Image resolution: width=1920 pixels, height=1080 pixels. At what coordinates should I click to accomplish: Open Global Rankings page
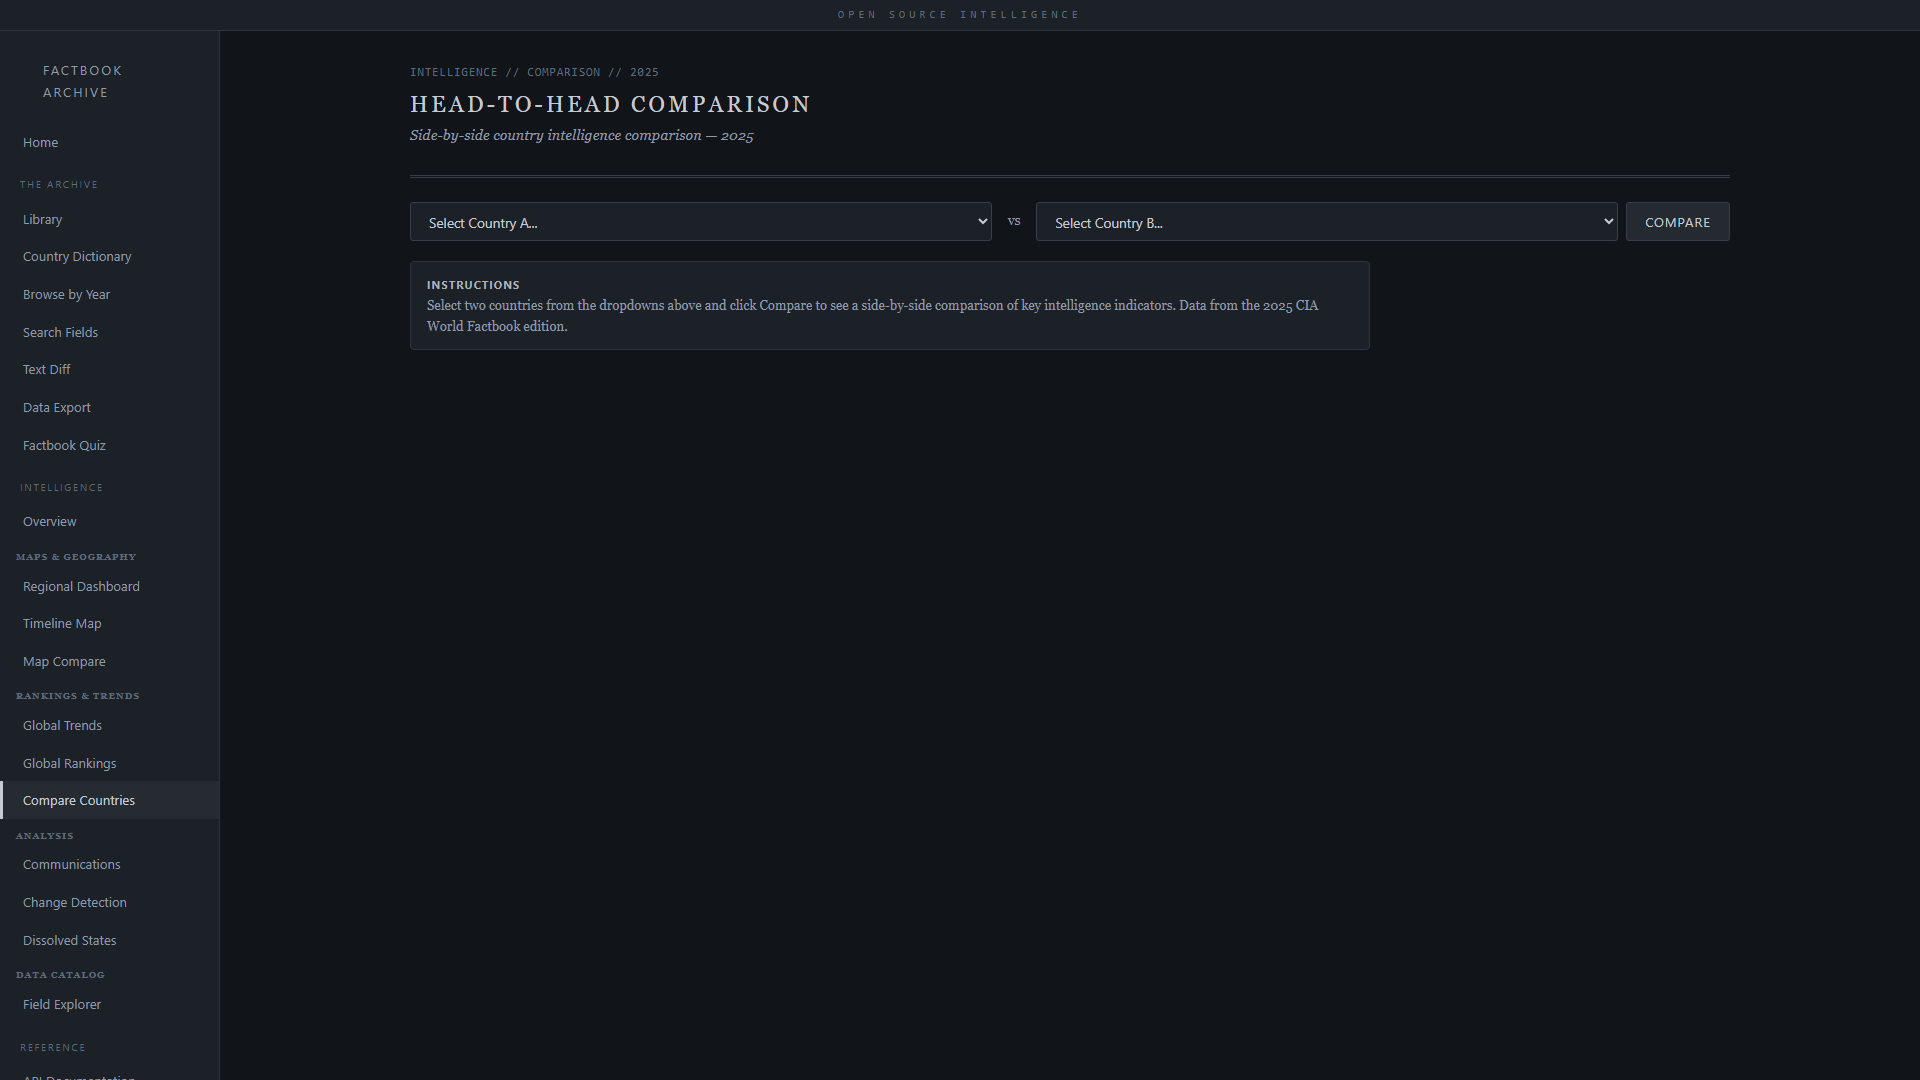click(x=70, y=764)
